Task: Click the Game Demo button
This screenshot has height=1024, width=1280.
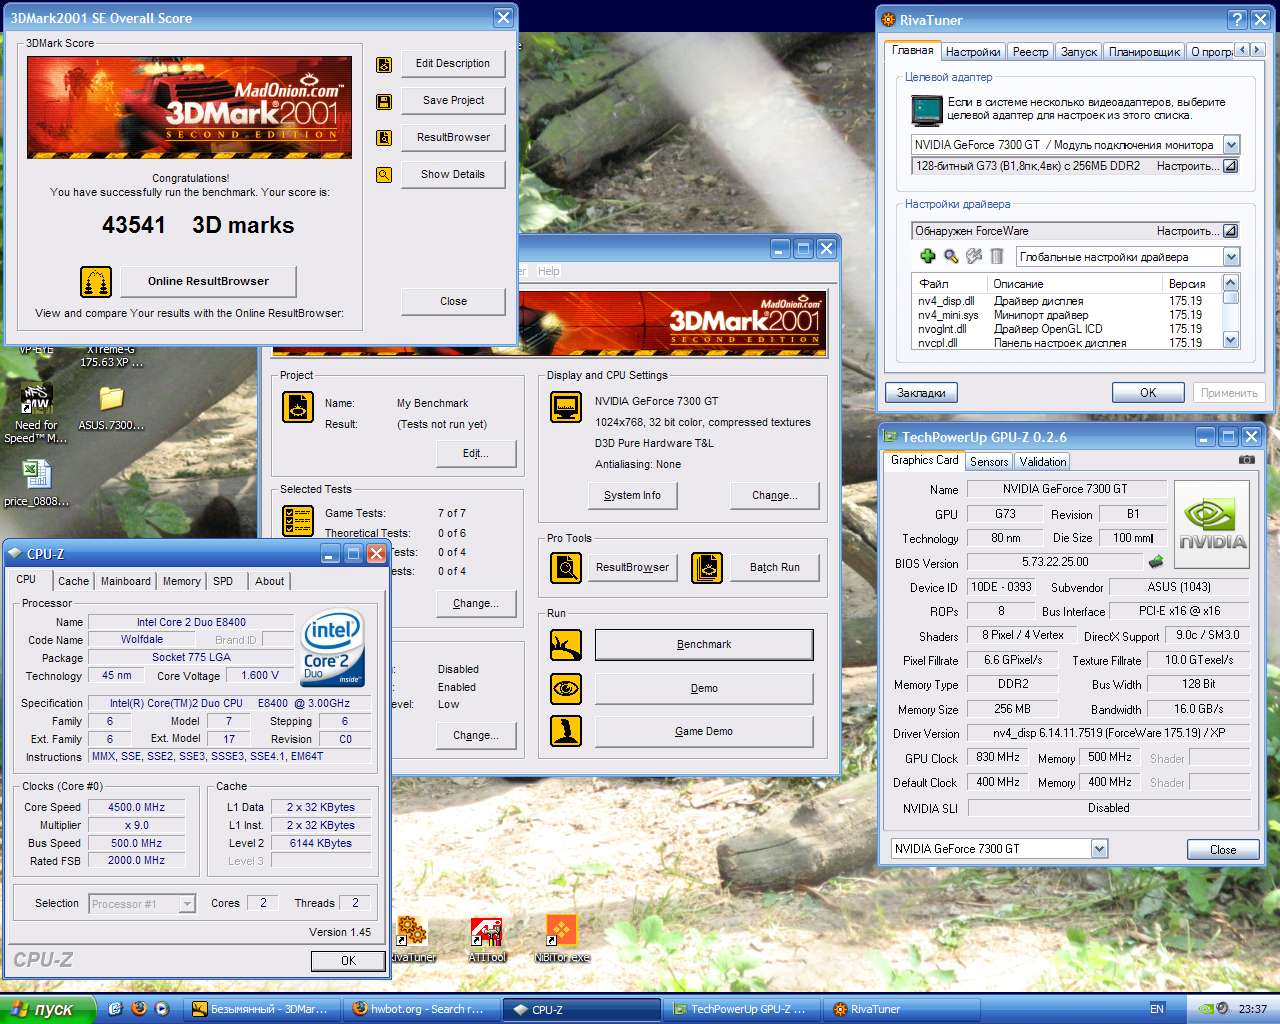Action: [x=704, y=732]
